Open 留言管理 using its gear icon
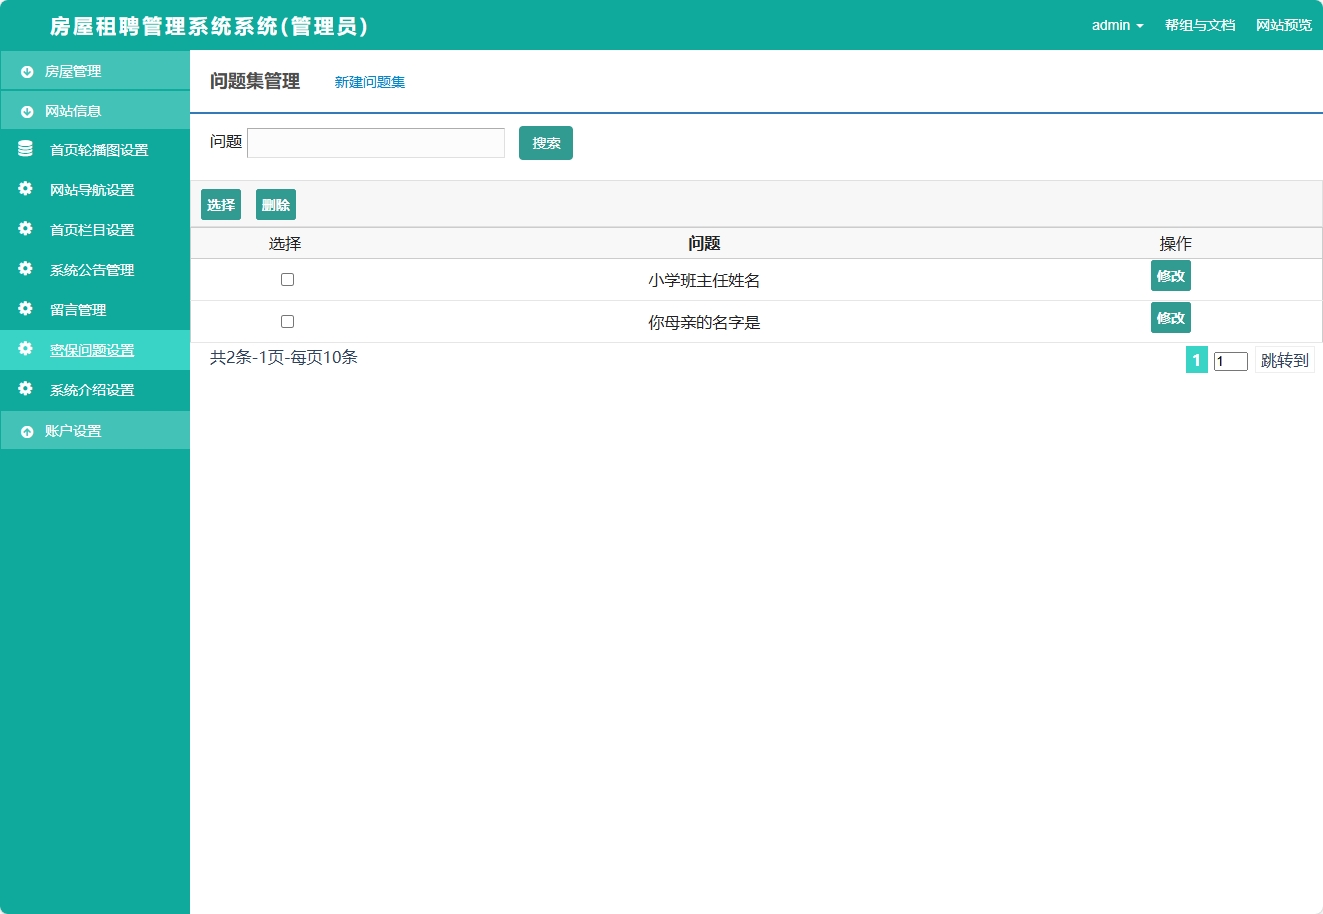This screenshot has width=1323, height=914. pyautogui.click(x=24, y=310)
